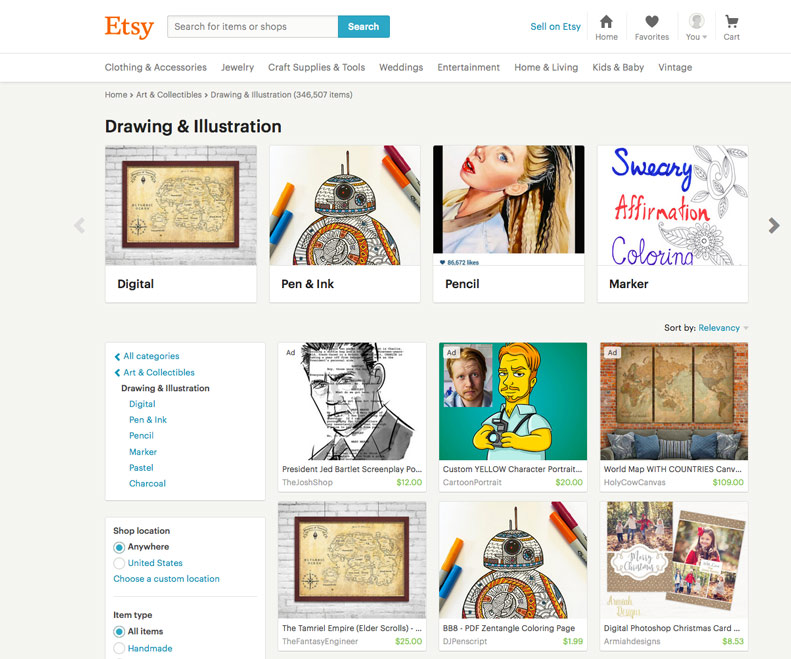This screenshot has height=659, width=791.
Task: Open Favorites heart icon
Action: [652, 22]
